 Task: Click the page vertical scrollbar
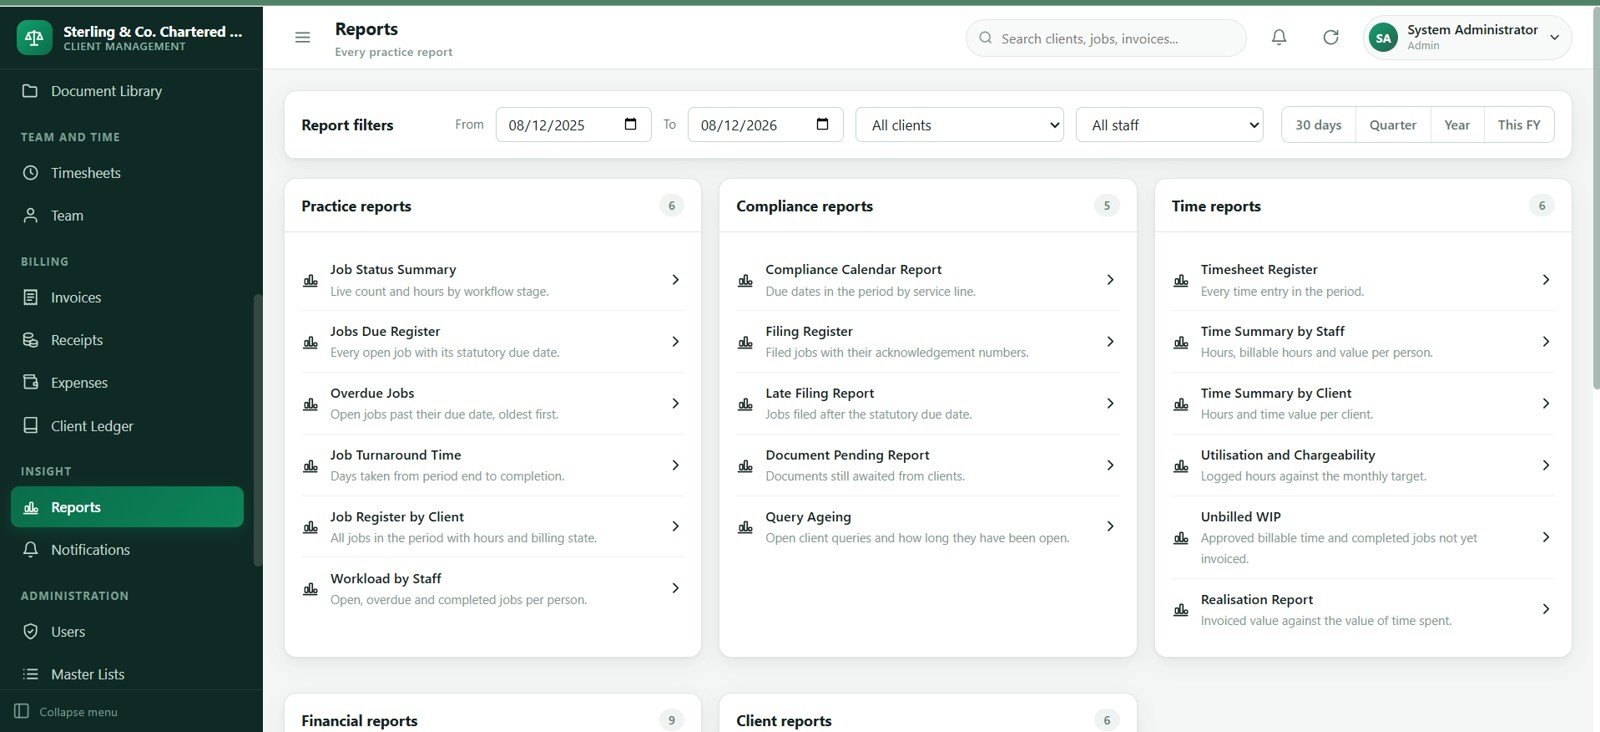(x=1595, y=200)
